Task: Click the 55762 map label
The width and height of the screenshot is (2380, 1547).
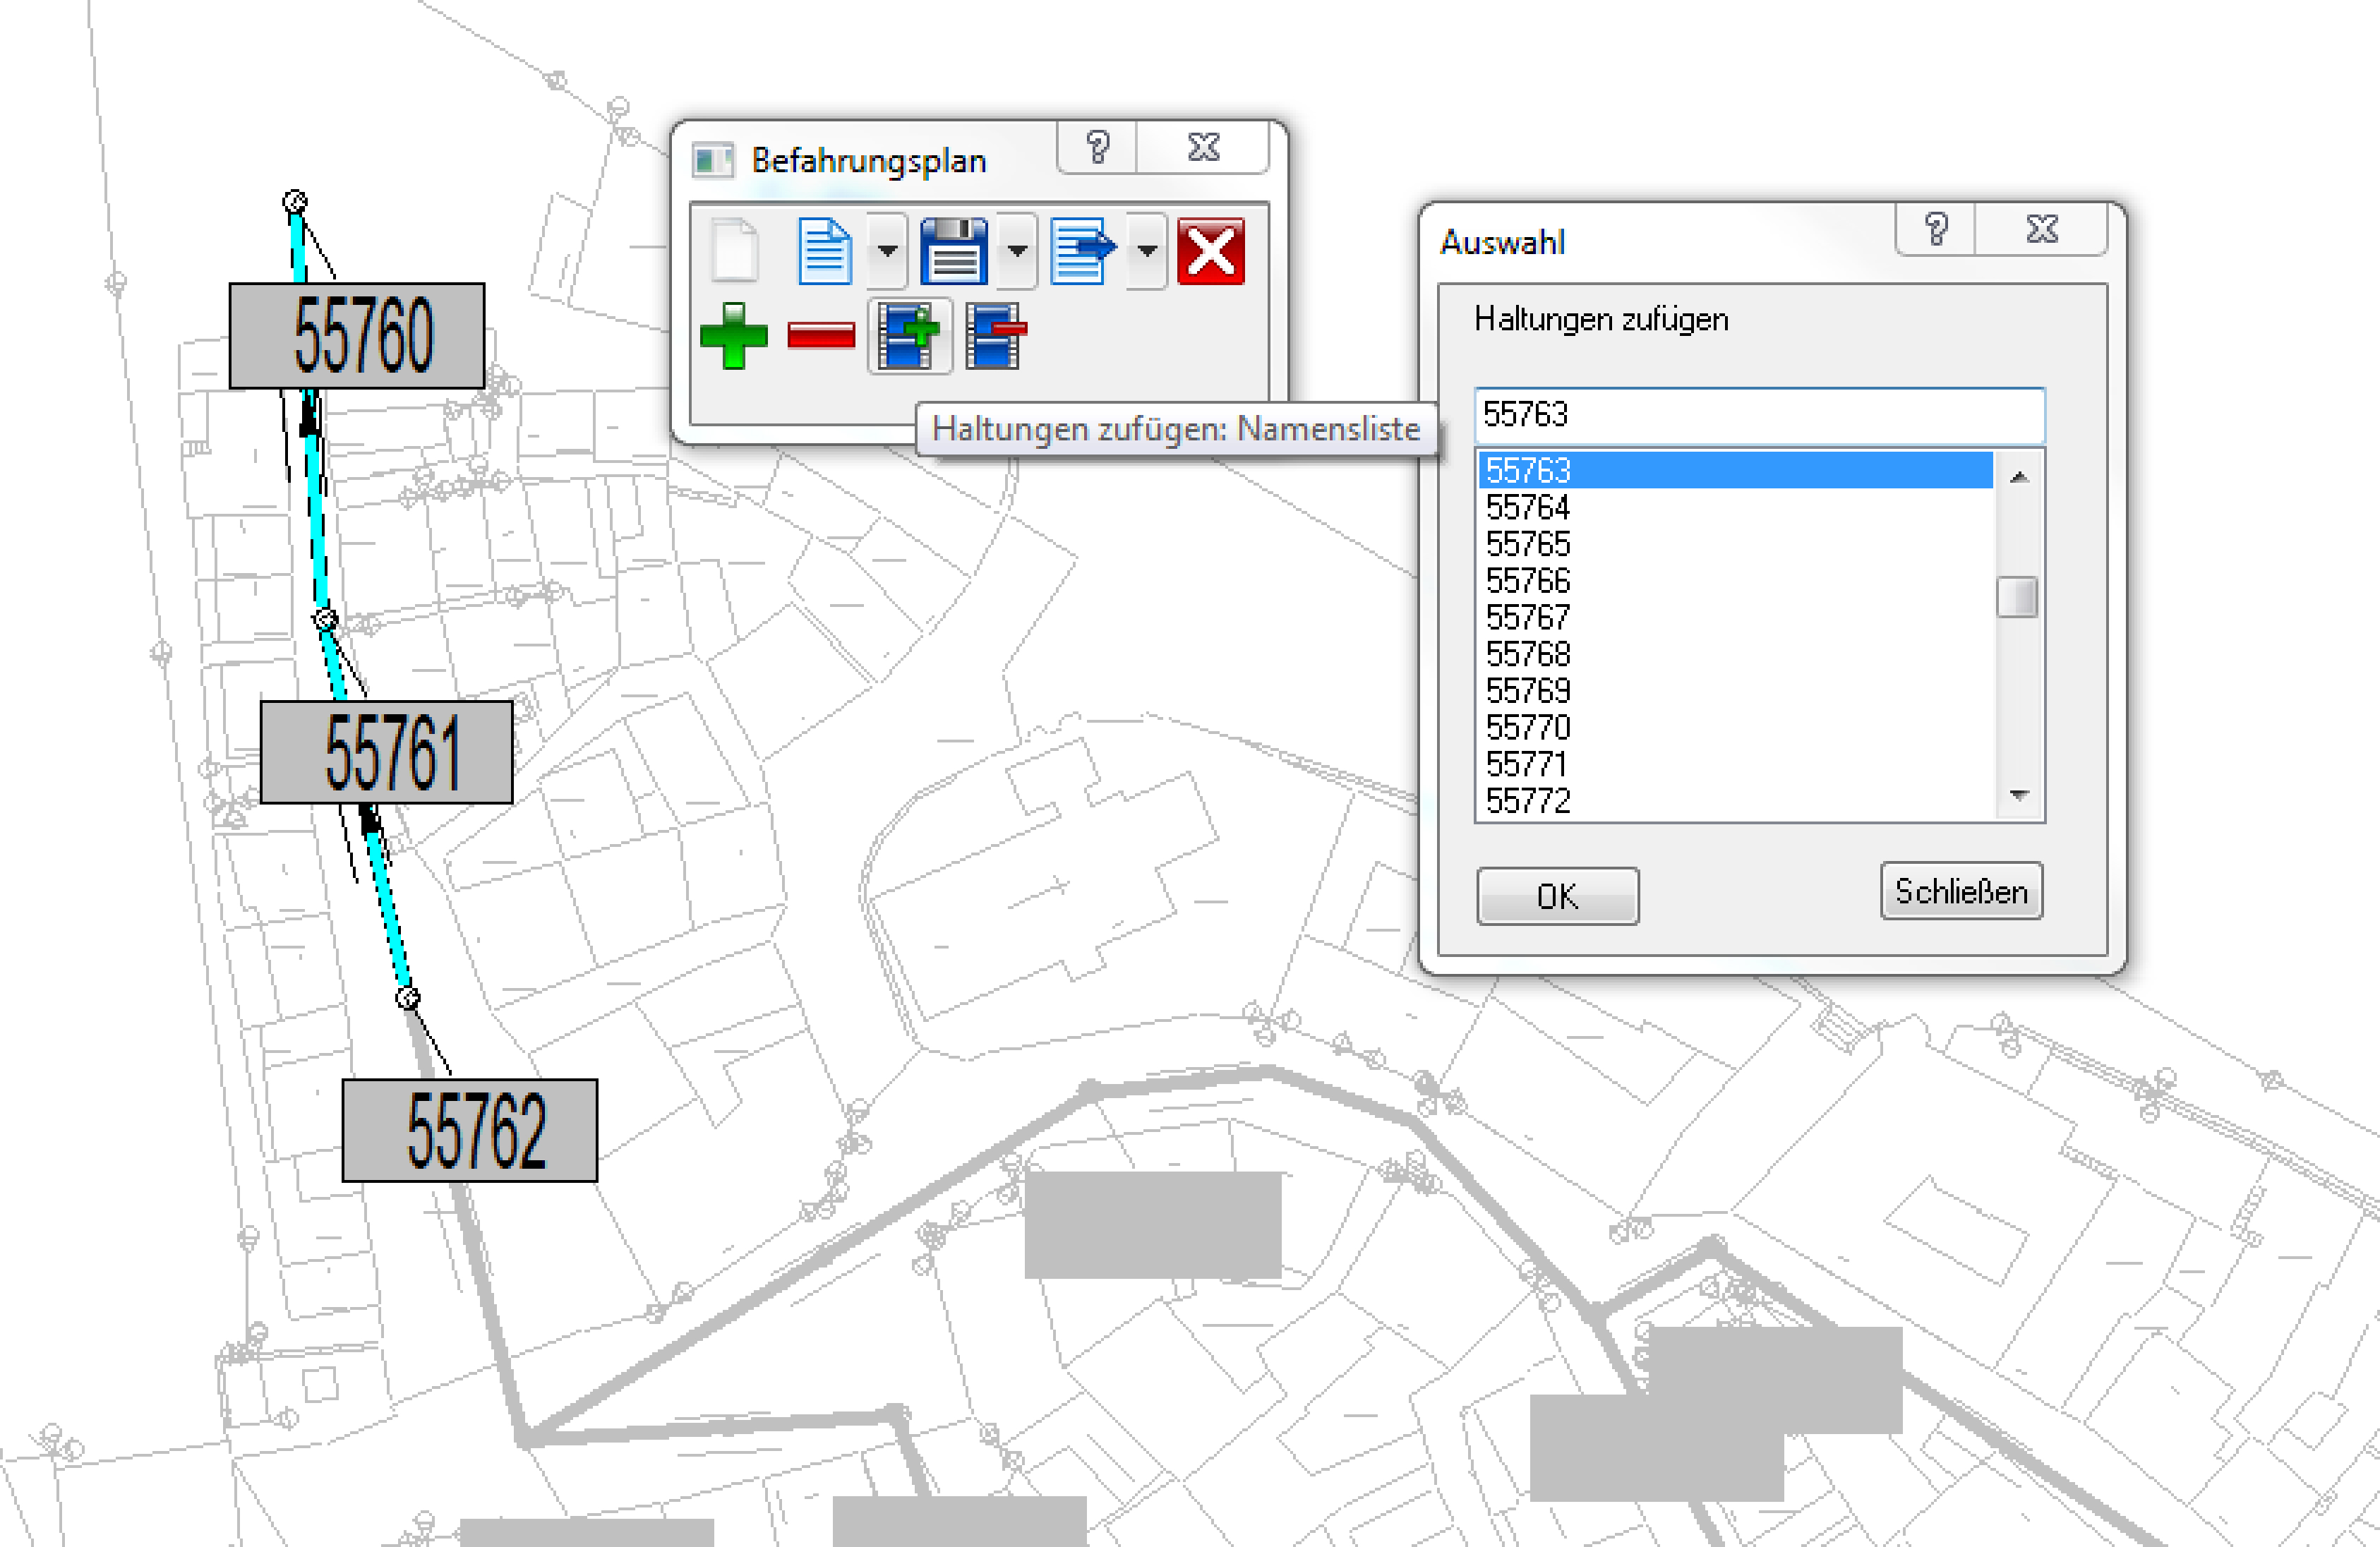Action: point(470,1130)
